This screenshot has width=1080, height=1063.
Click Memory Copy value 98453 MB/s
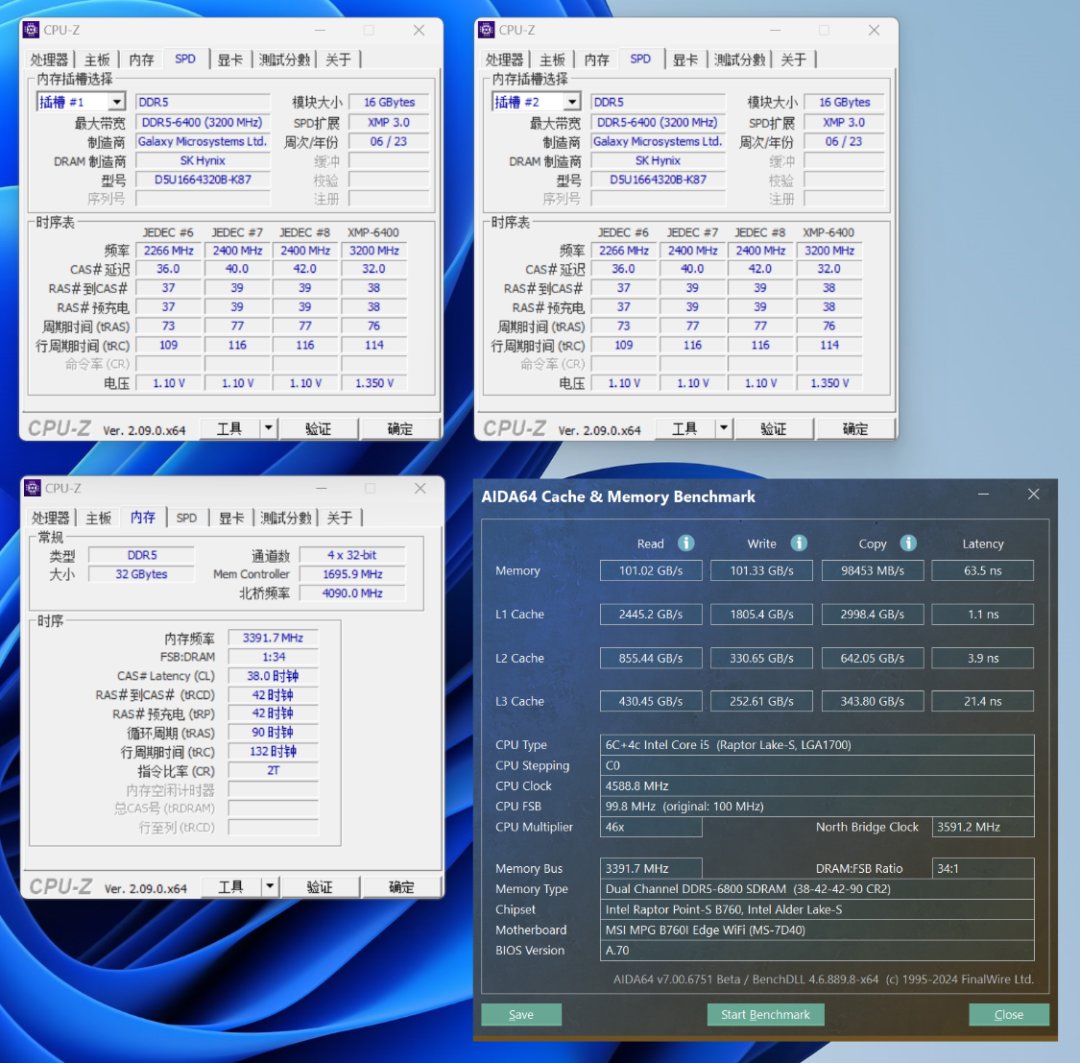click(873, 570)
